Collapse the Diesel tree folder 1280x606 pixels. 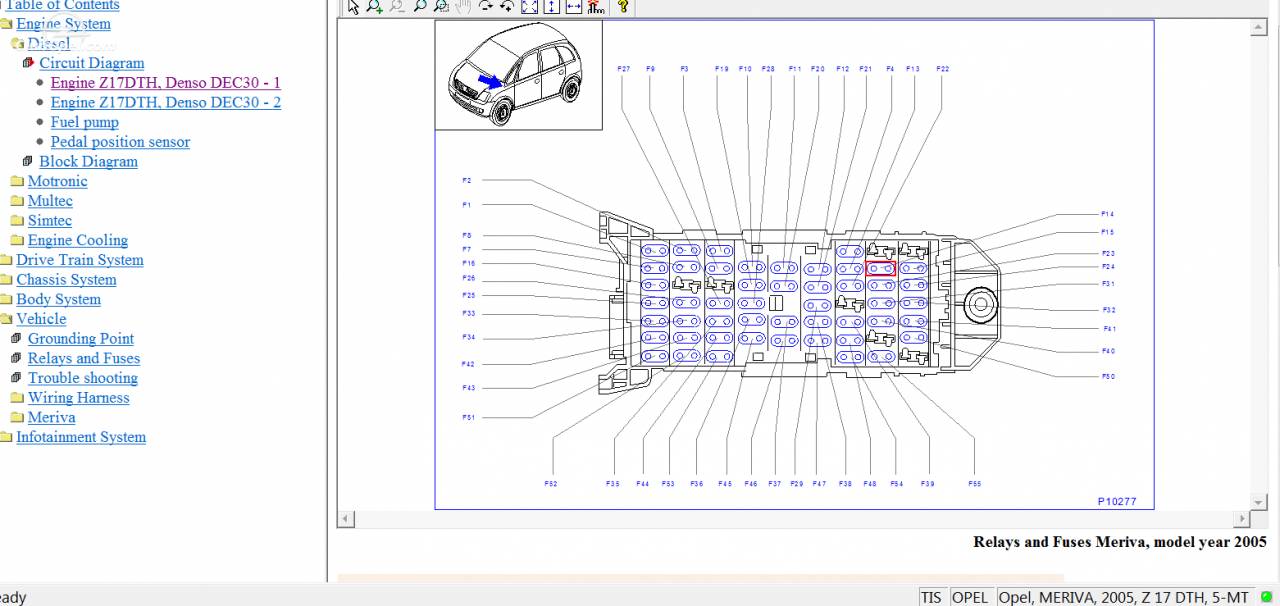point(49,43)
